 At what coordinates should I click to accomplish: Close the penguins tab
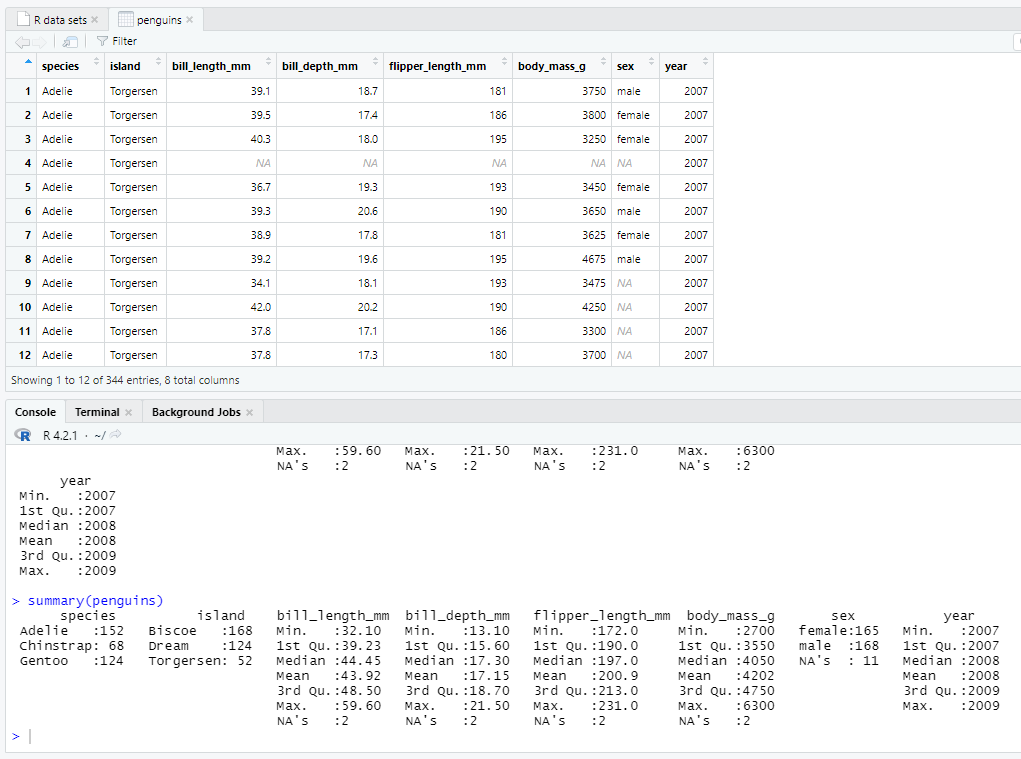pyautogui.click(x=189, y=20)
